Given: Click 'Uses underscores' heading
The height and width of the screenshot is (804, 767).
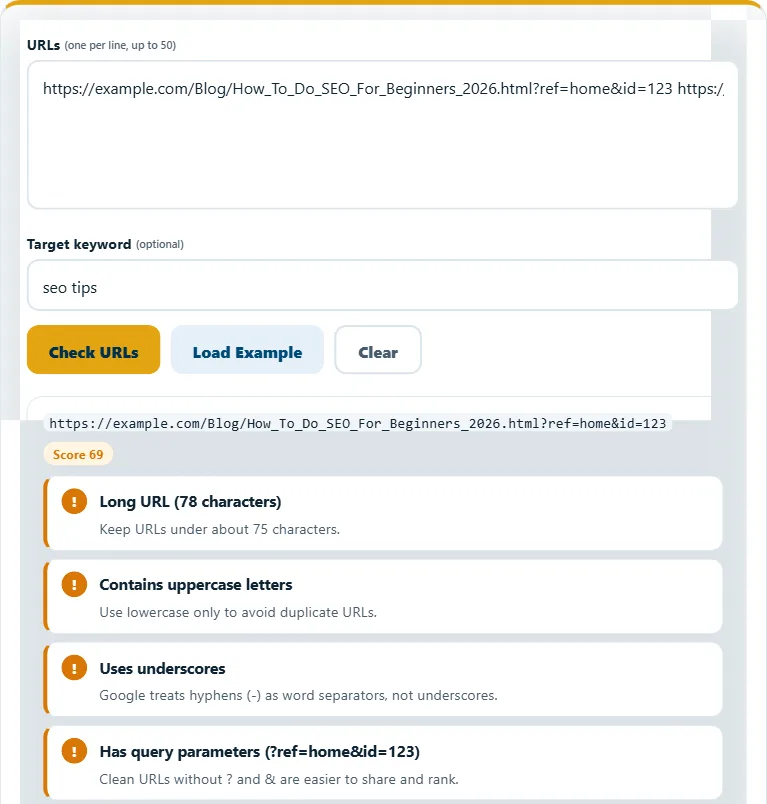Looking at the screenshot, I should click(163, 669).
